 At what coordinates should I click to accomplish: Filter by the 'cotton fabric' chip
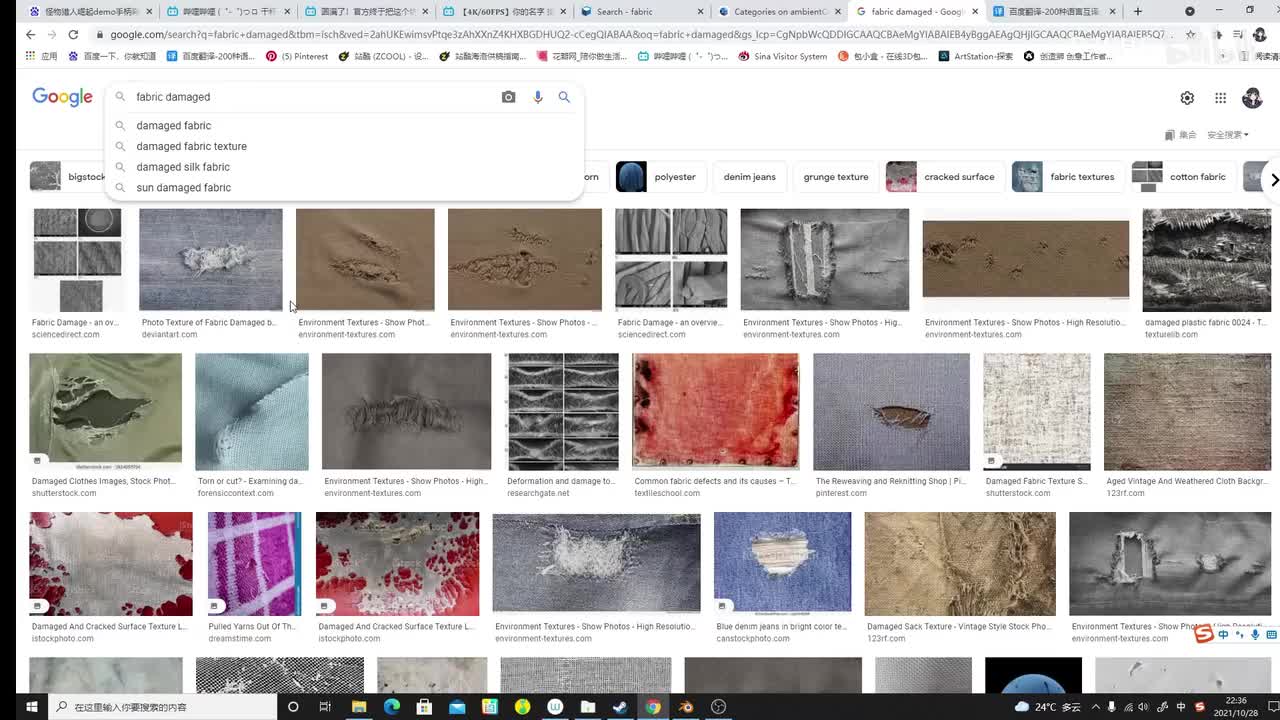[1182, 177]
